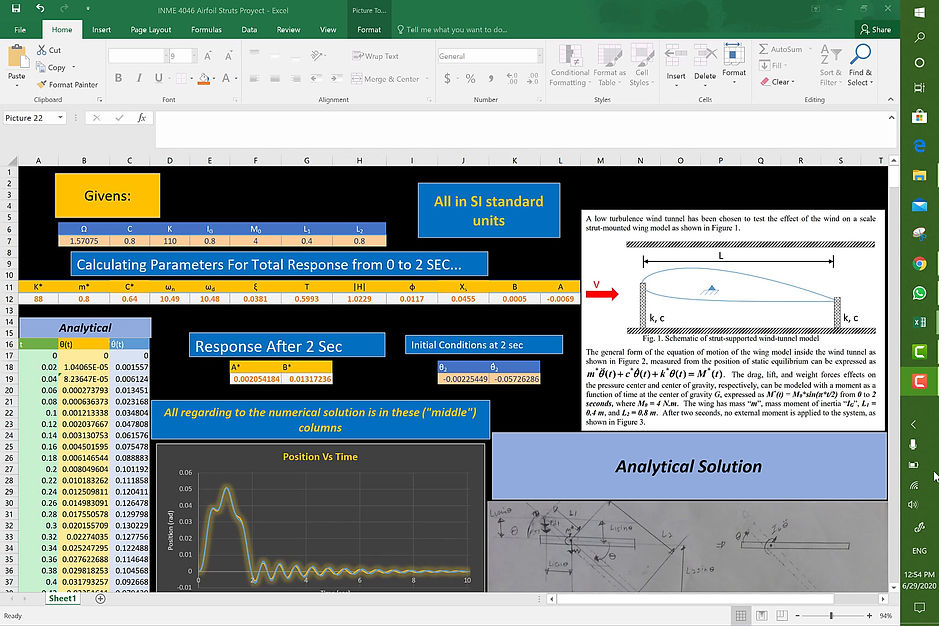Open WhatsApp from the taskbar
939x626 pixels.
919,293
